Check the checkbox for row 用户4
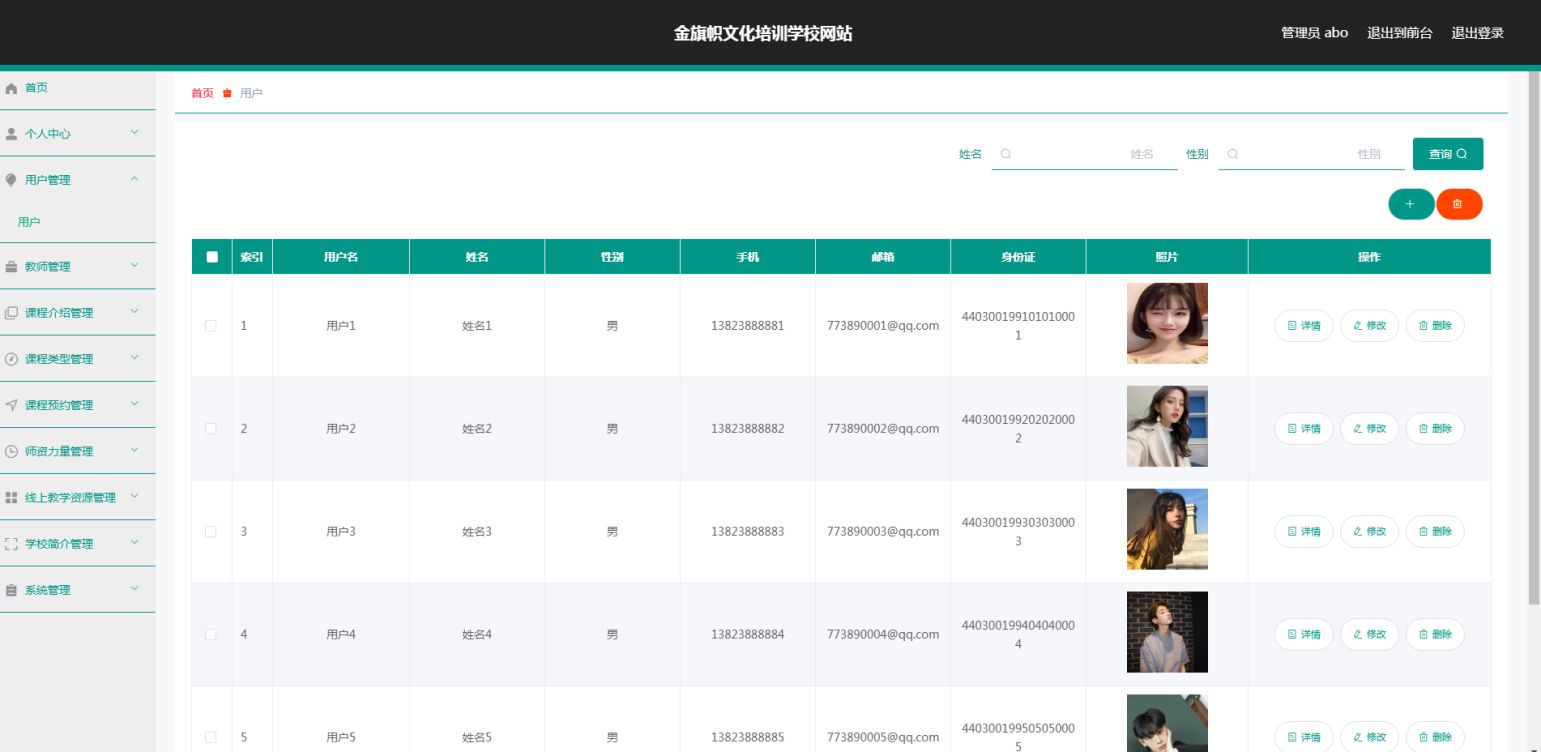The width and height of the screenshot is (1541, 752). [211, 635]
